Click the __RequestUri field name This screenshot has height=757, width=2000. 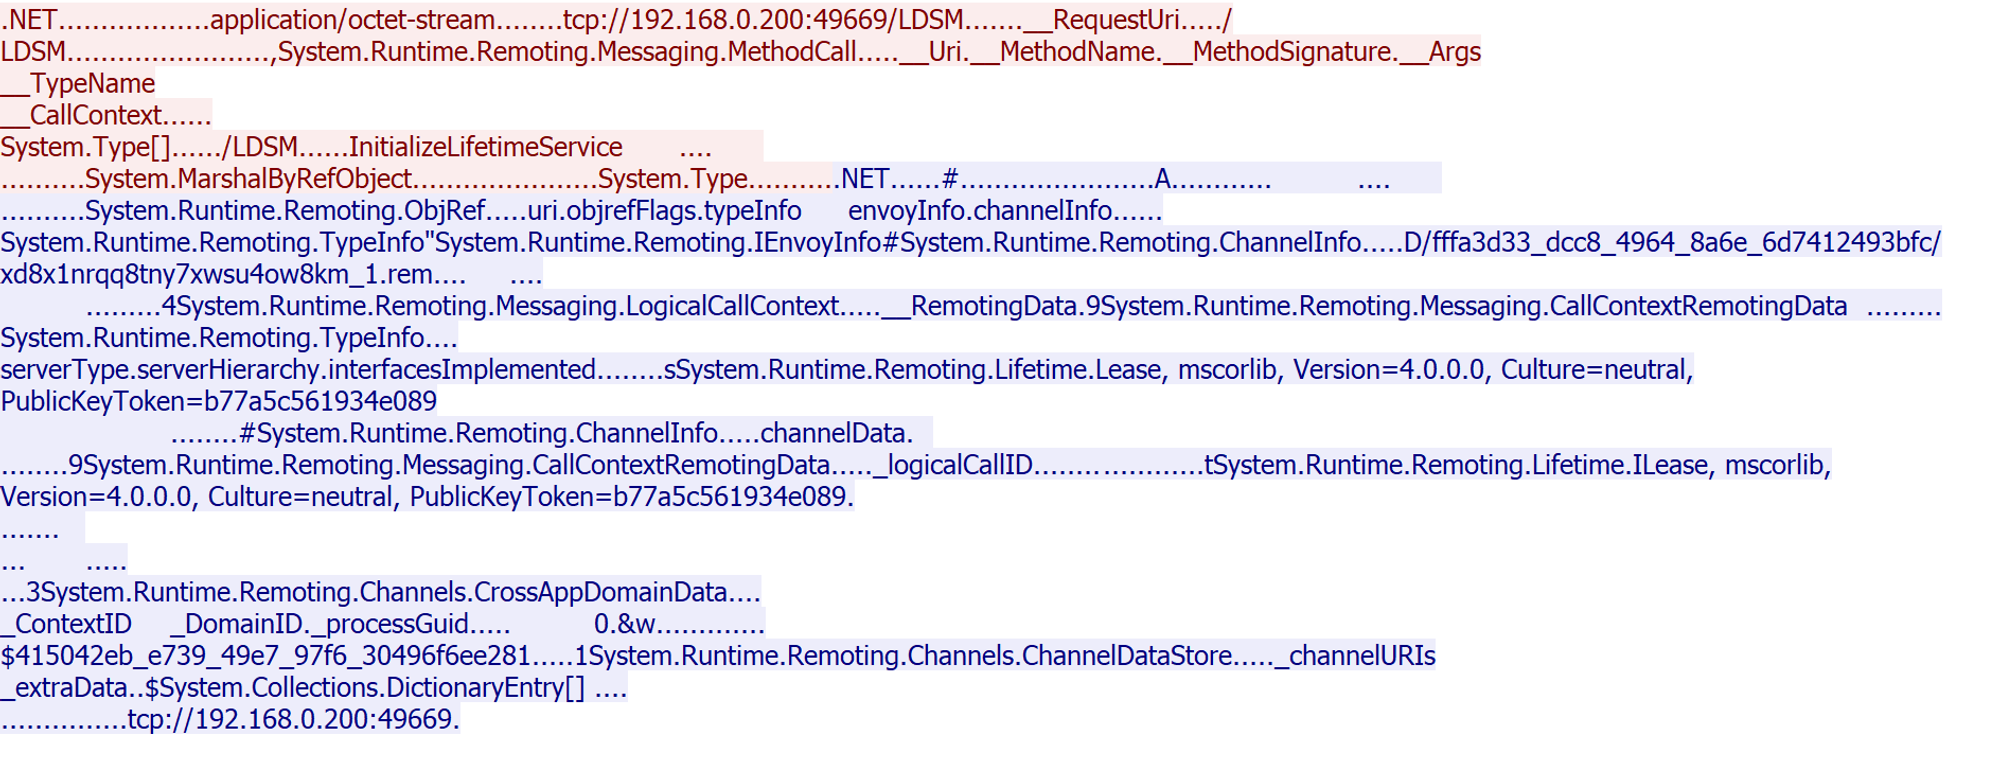point(1116,20)
